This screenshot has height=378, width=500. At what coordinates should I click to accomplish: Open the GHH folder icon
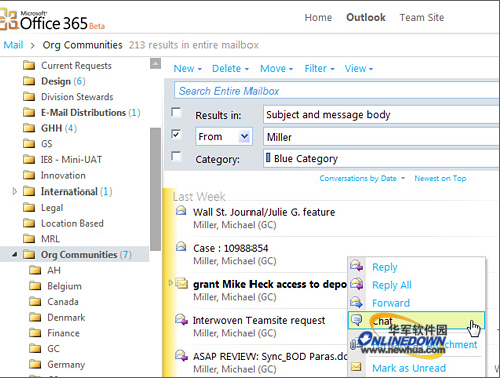pyautogui.click(x=29, y=128)
